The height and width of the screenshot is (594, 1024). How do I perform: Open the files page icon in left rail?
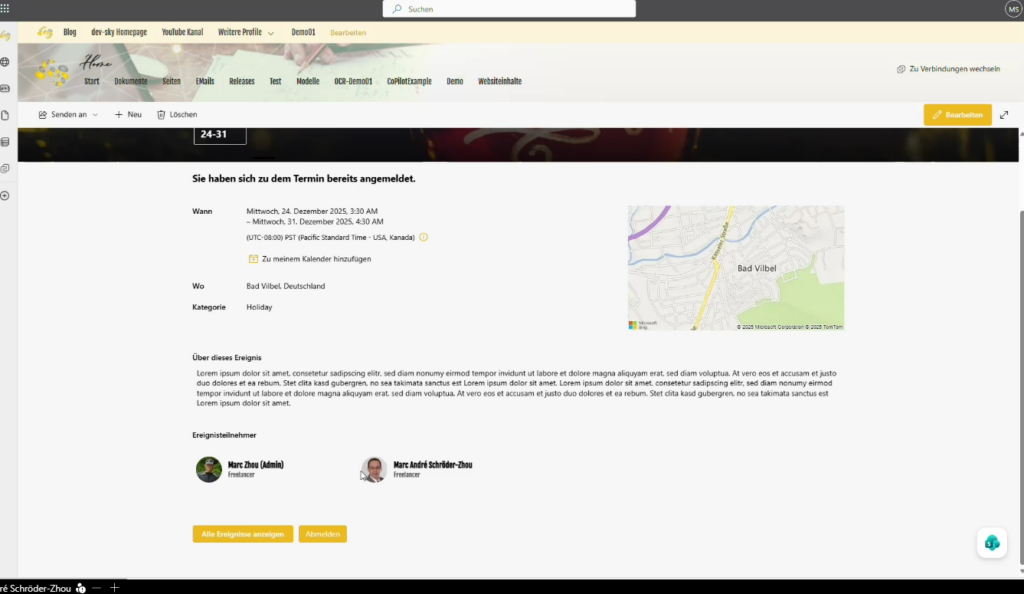tap(5, 116)
